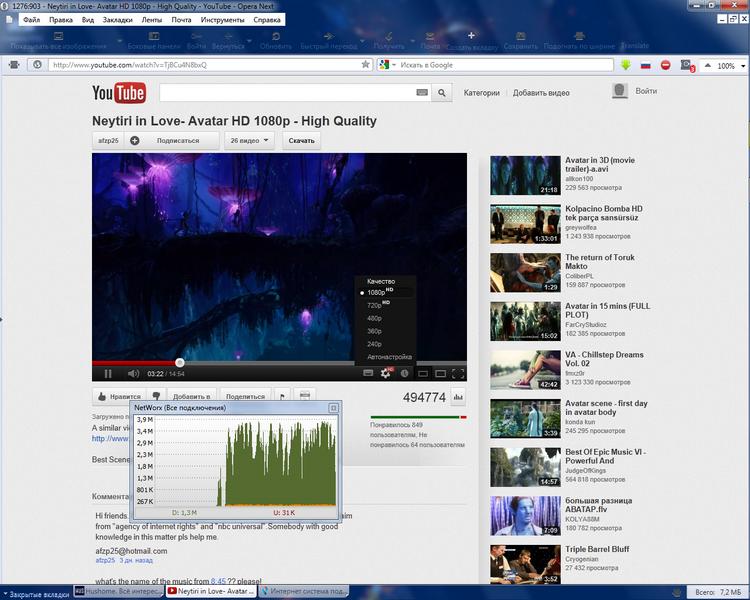Click the Подписаться subscribe button
The width and height of the screenshot is (750, 600).
178,141
